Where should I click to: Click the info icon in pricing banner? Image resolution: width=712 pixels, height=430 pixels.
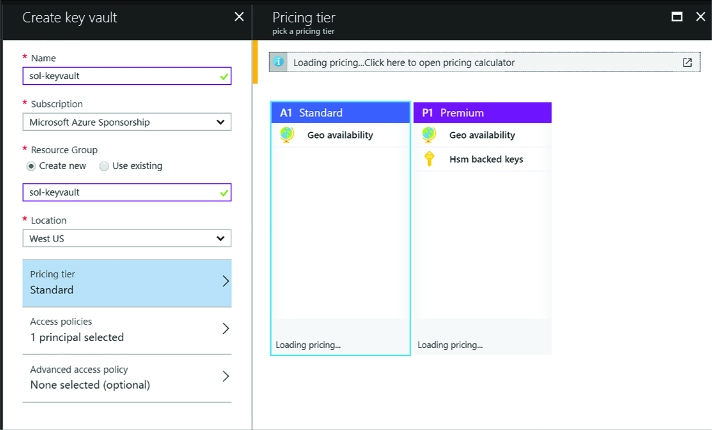coord(278,62)
